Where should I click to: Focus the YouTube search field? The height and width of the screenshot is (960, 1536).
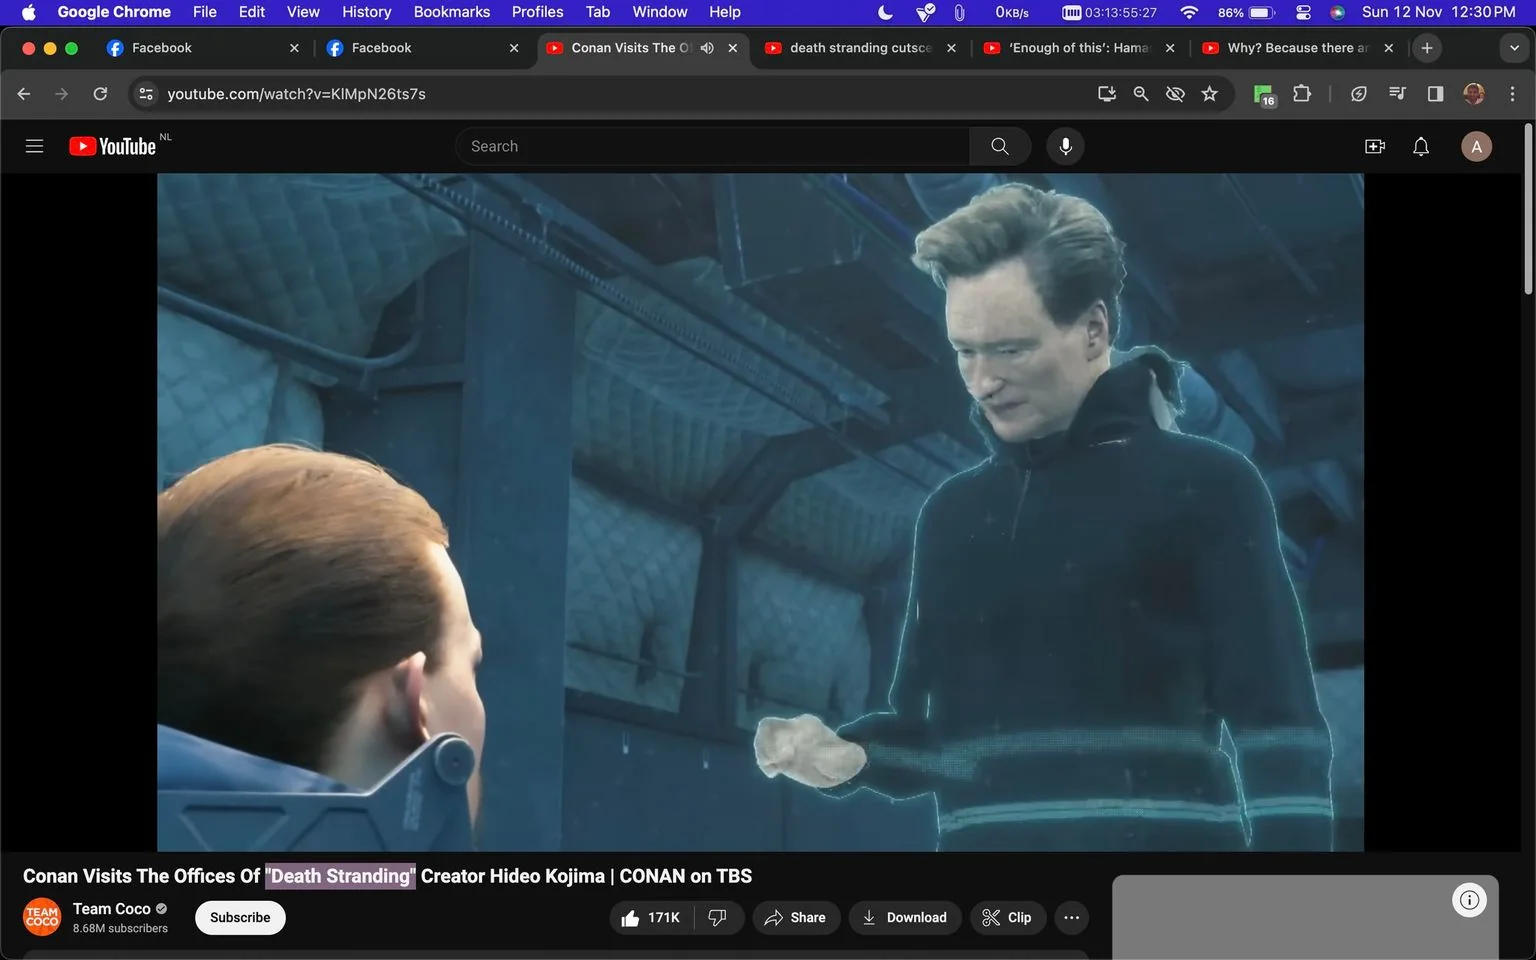(712, 146)
